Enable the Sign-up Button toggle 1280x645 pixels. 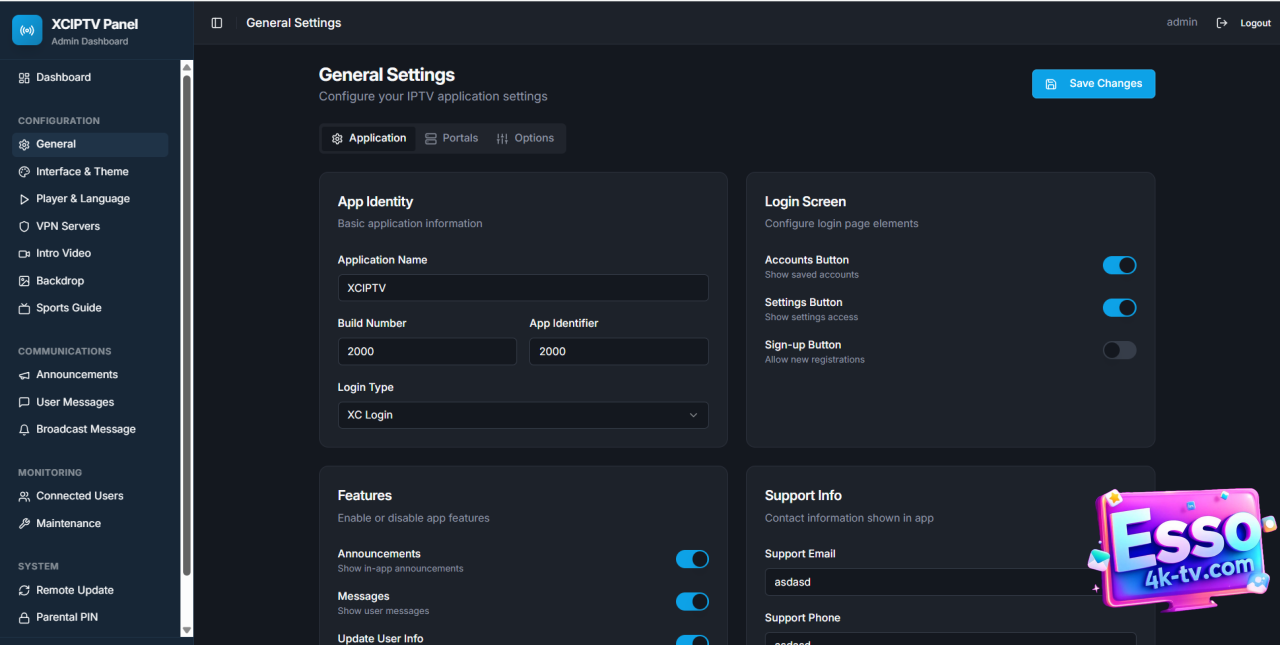click(x=1119, y=350)
